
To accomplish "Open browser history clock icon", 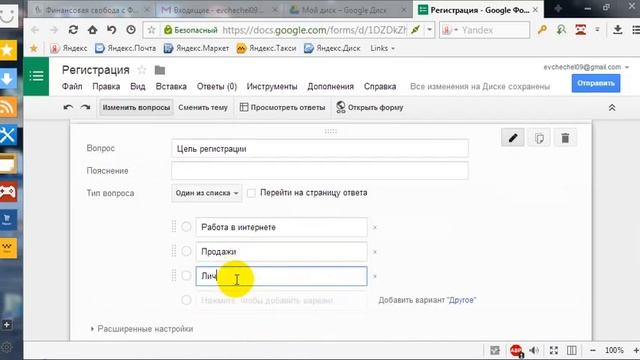I will (x=131, y=30).
